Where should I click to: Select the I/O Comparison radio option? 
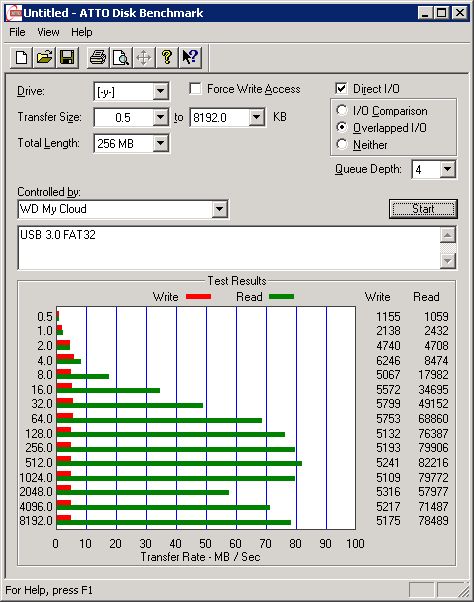click(342, 111)
